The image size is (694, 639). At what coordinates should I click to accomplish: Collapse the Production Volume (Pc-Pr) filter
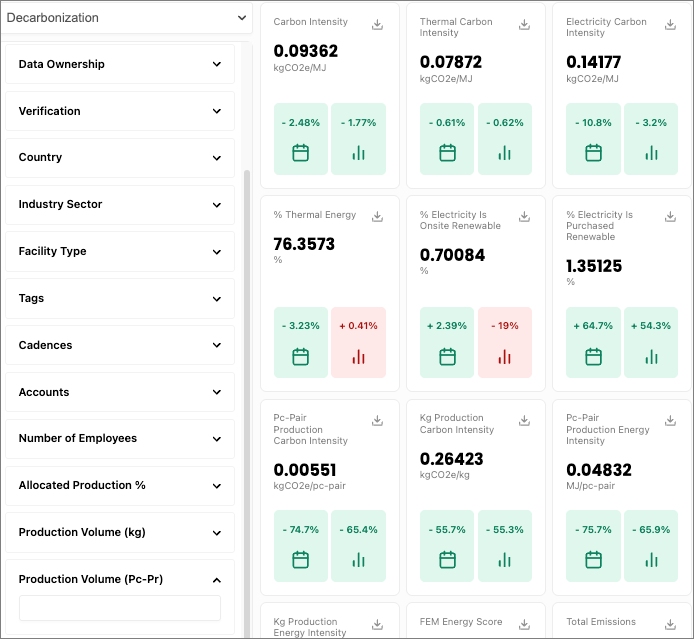pyautogui.click(x=216, y=580)
